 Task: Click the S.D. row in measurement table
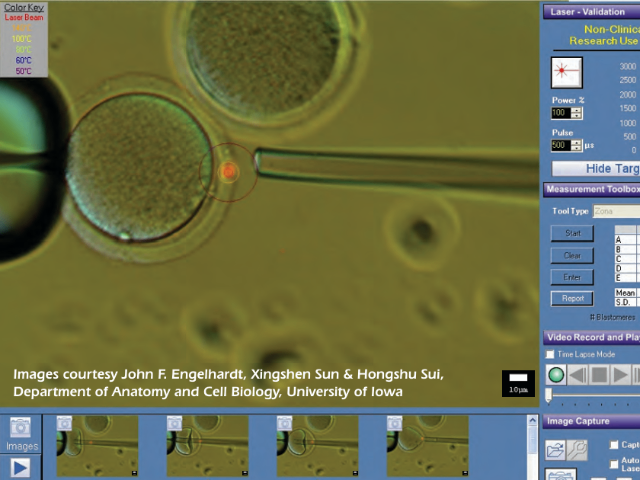pos(627,302)
